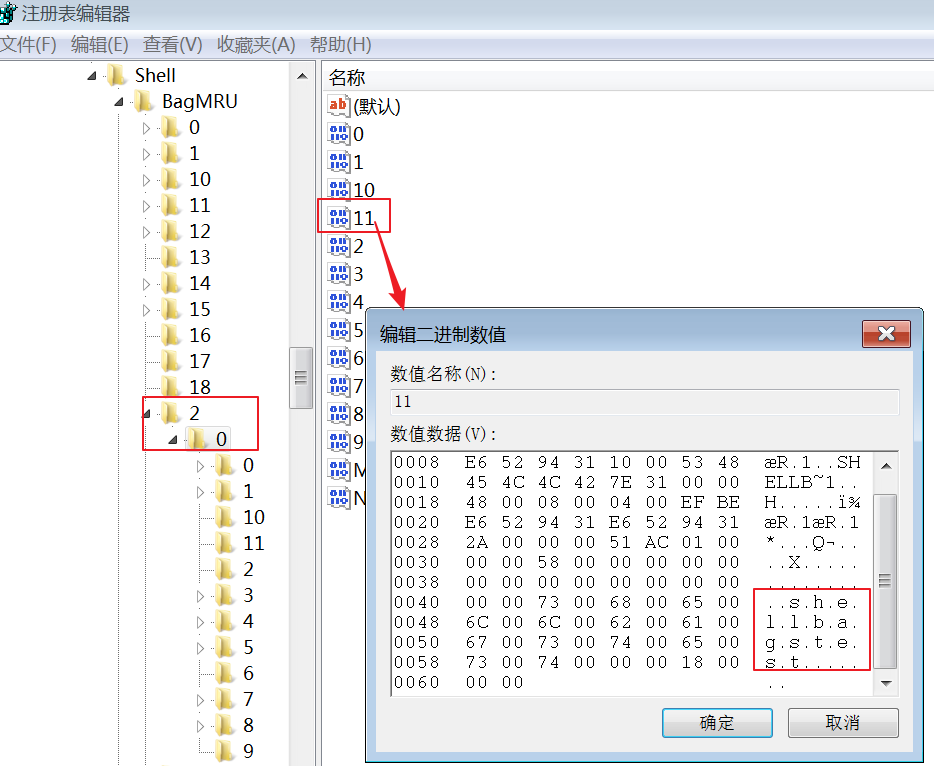Expand the key 1 under BagMRU
Image resolution: width=934 pixels, height=766 pixels.
[x=146, y=152]
